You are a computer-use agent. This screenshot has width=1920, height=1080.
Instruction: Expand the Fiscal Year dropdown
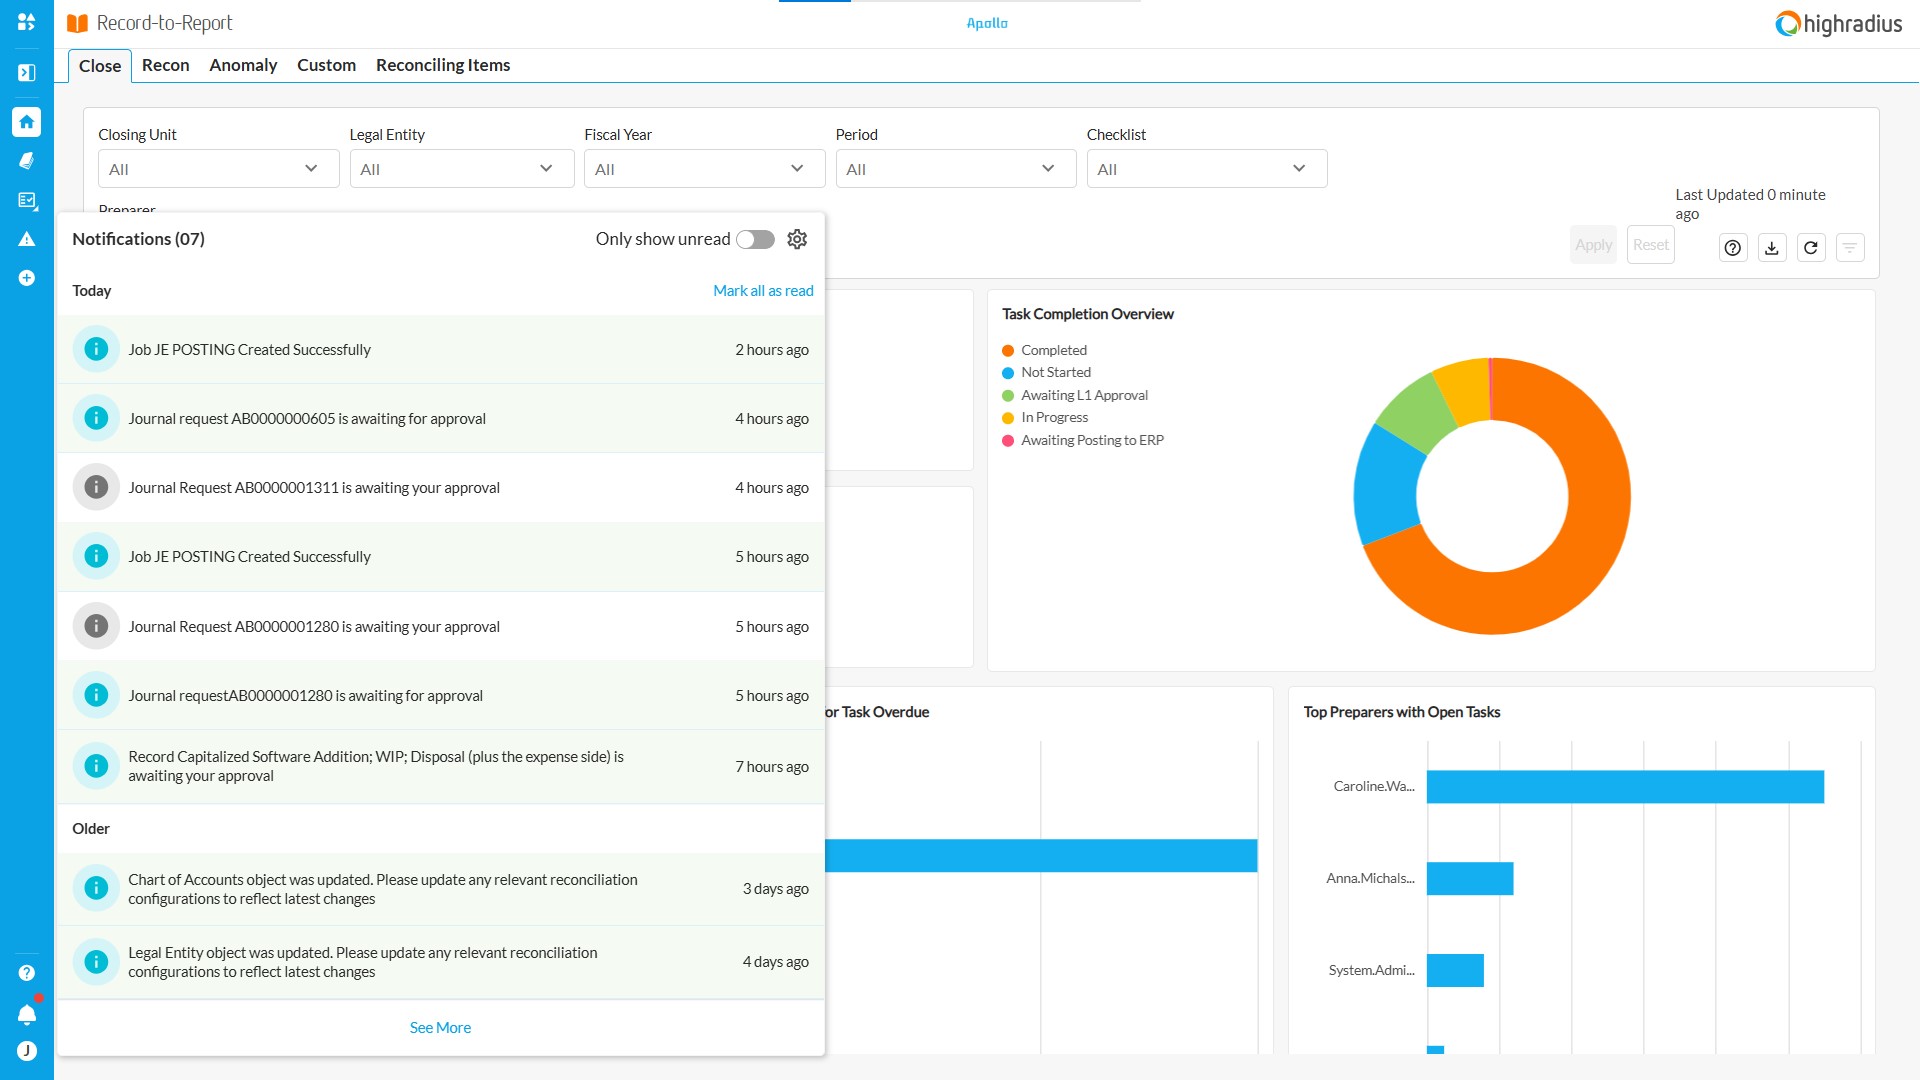(704, 169)
